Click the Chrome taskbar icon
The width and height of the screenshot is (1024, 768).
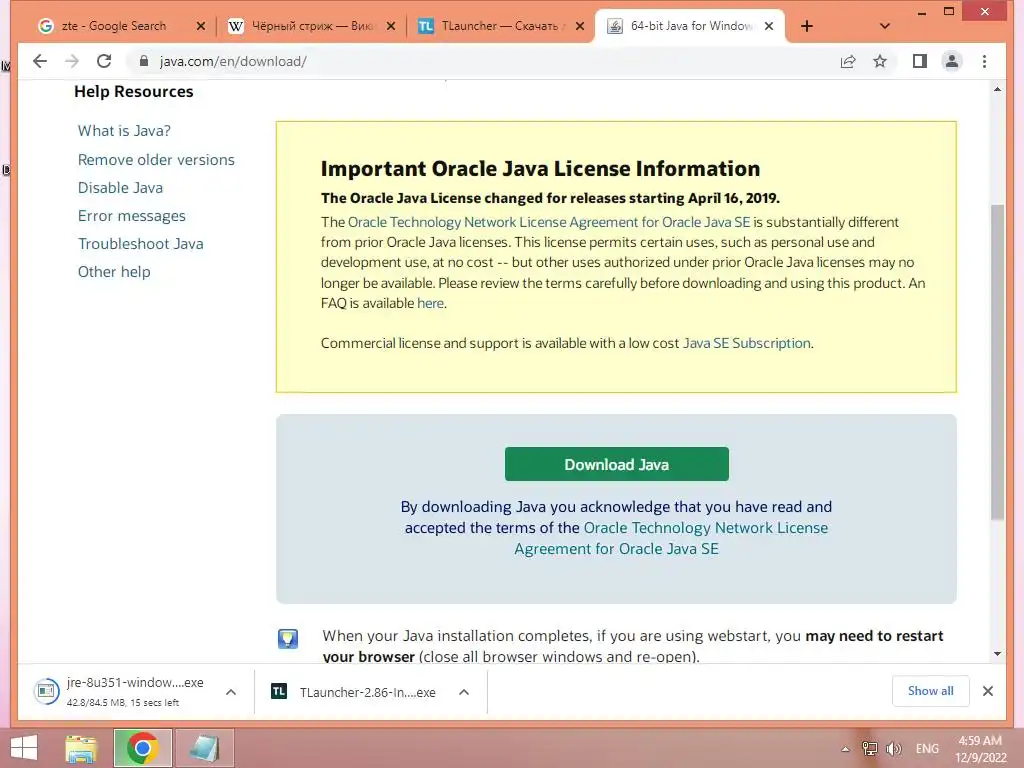pyautogui.click(x=142, y=748)
